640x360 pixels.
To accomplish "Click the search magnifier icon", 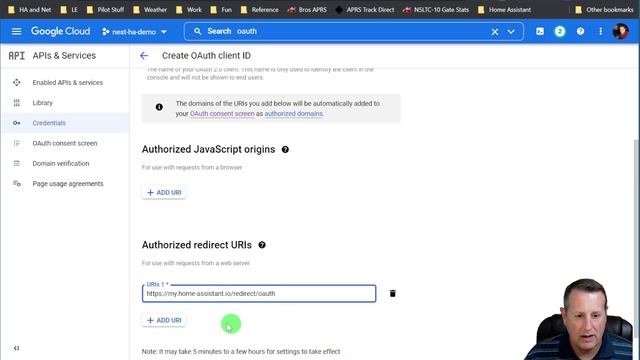I will click(x=198, y=31).
